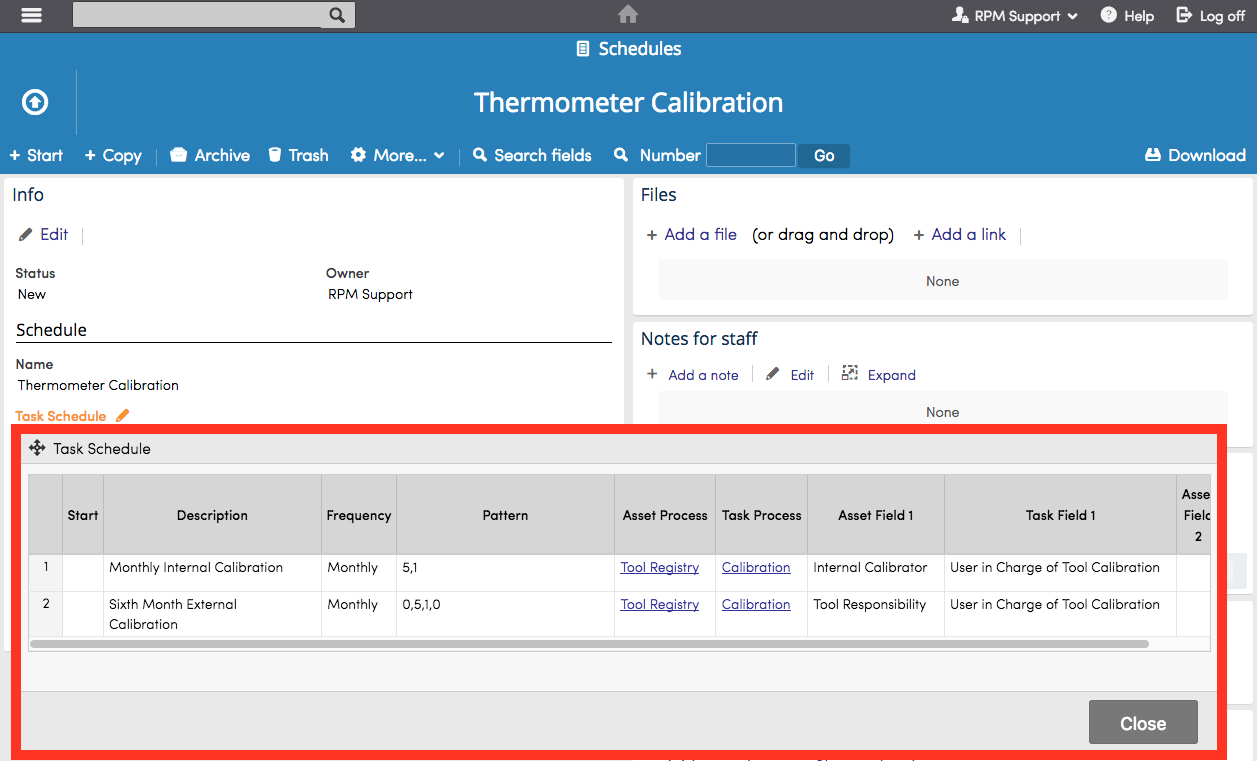Click the Go button

coord(824,155)
